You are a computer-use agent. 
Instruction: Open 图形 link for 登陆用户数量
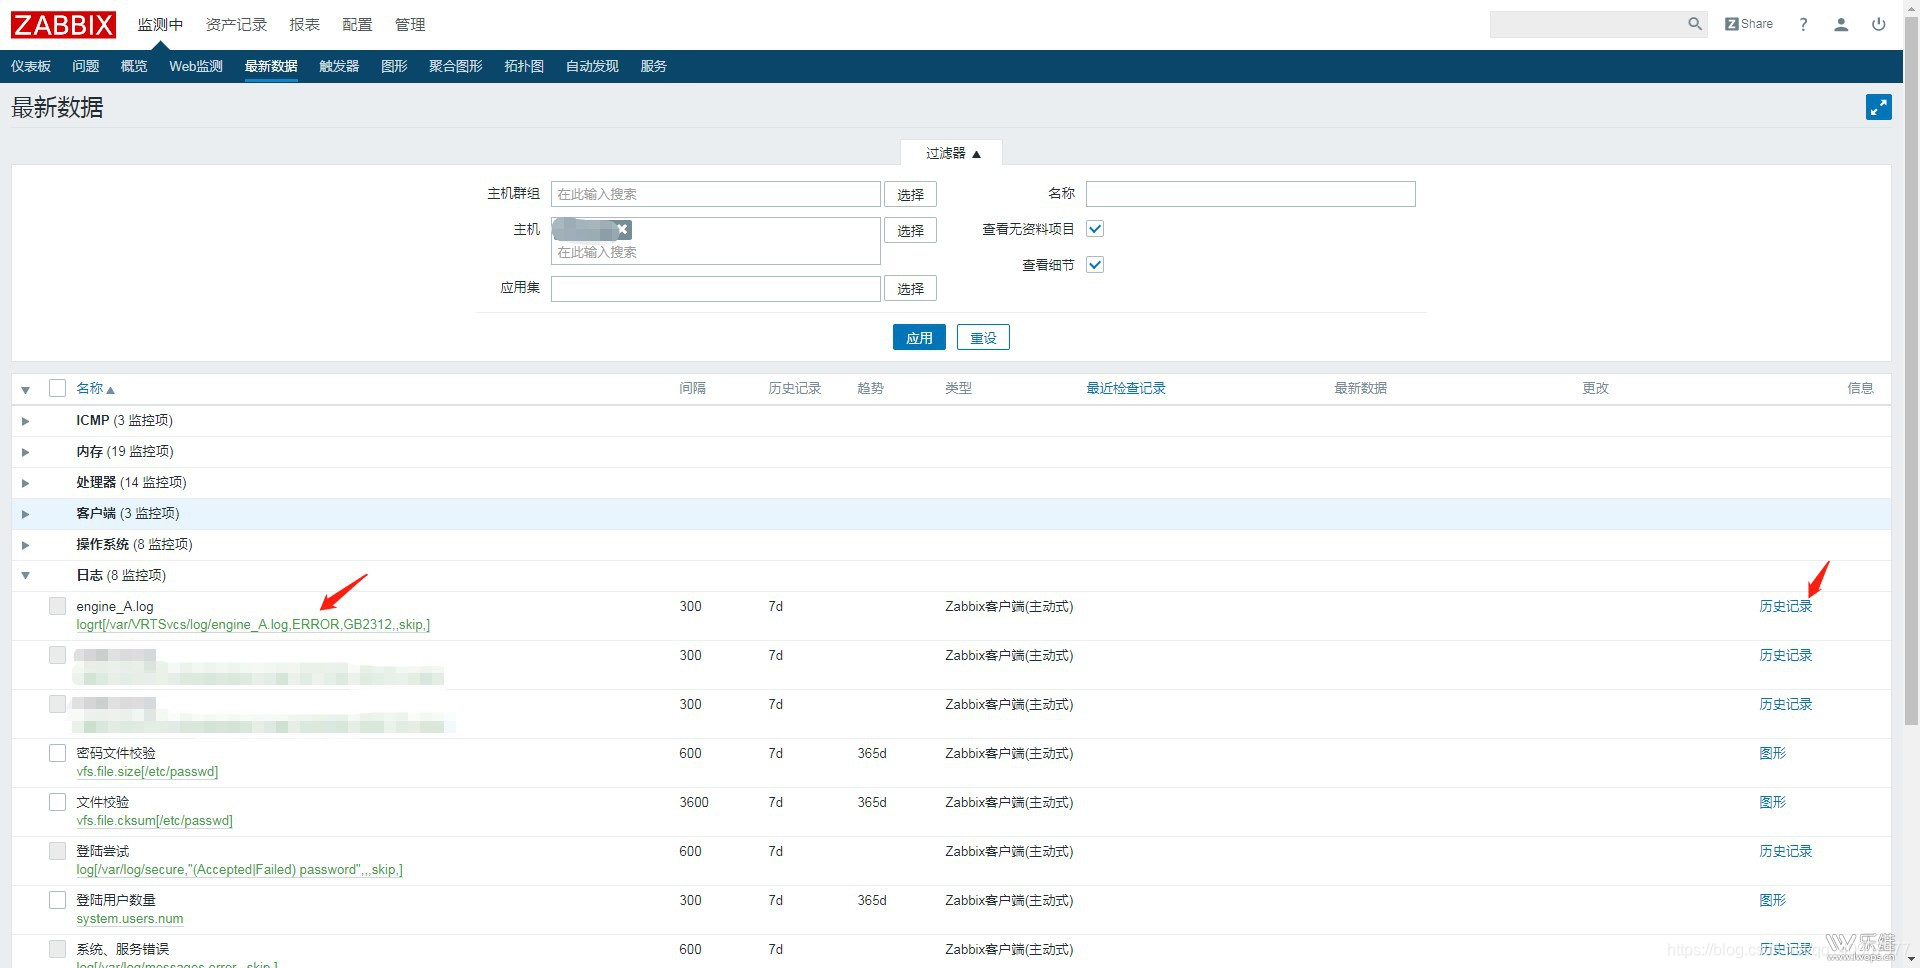(1772, 900)
